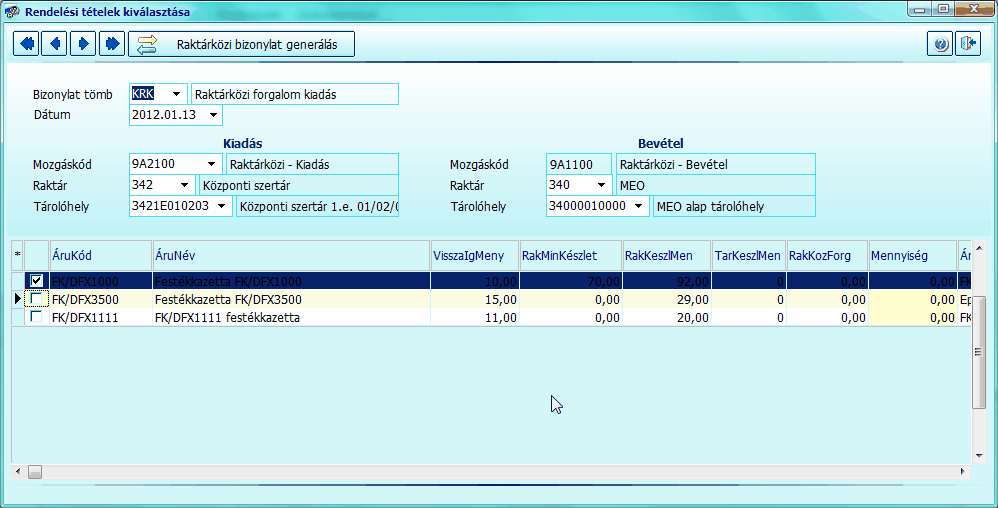Click the Raktárközi - Kiadás description field
Image resolution: width=998 pixels, height=508 pixels.
click(313, 164)
